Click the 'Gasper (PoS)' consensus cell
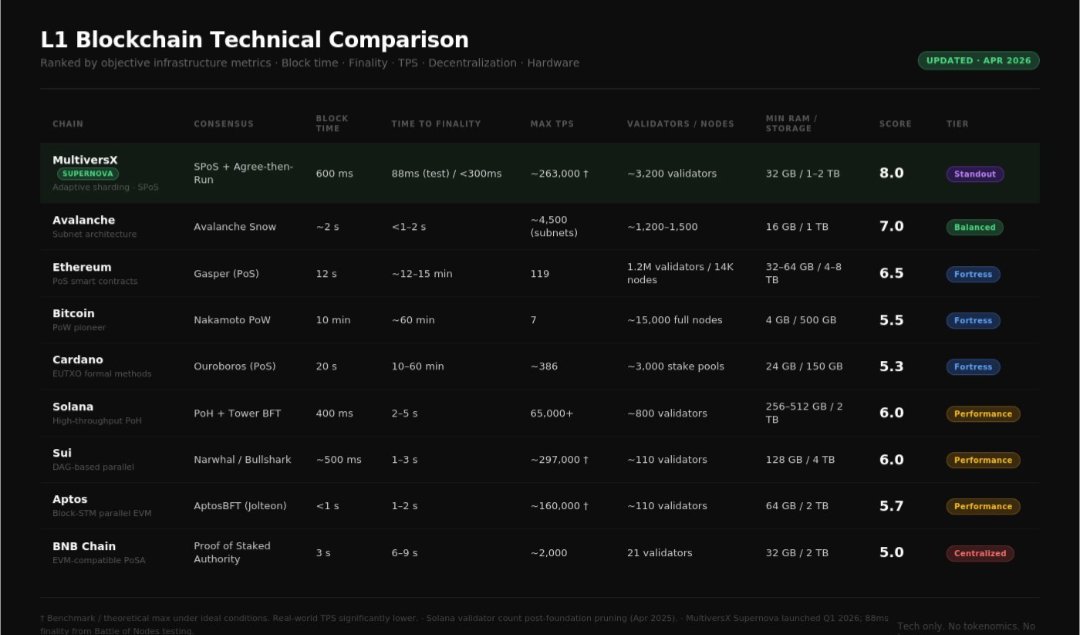The width and height of the screenshot is (1080, 635). [x=226, y=273]
